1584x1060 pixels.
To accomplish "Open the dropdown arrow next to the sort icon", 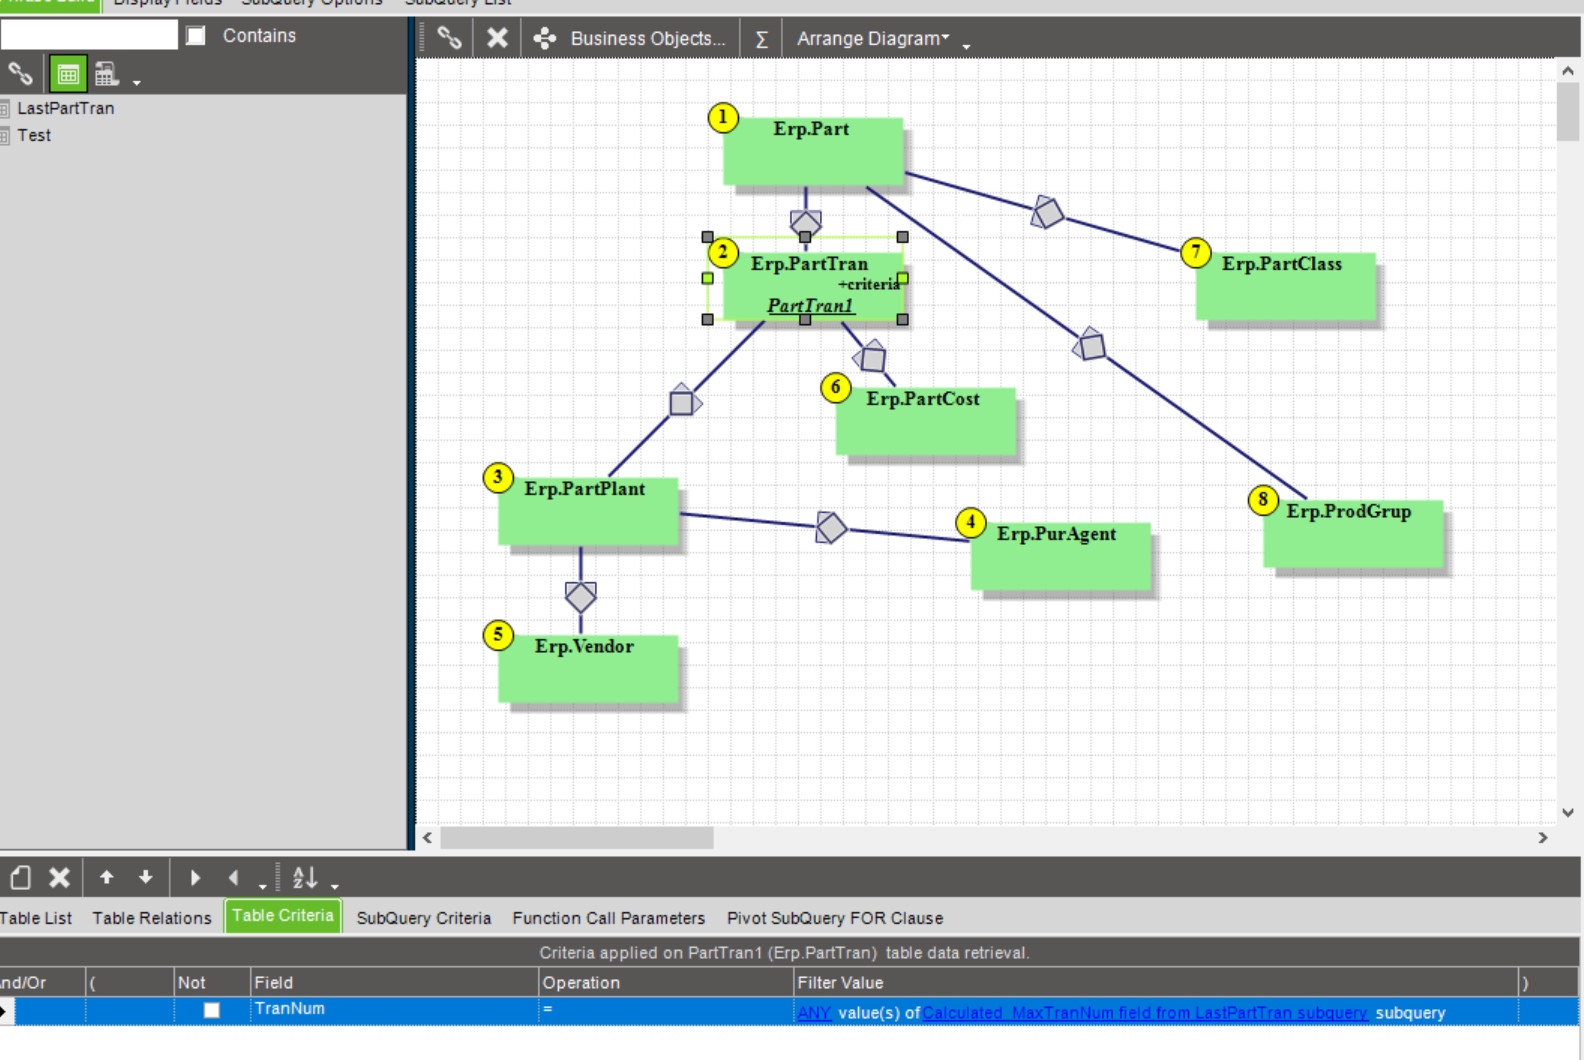I will tap(335, 886).
